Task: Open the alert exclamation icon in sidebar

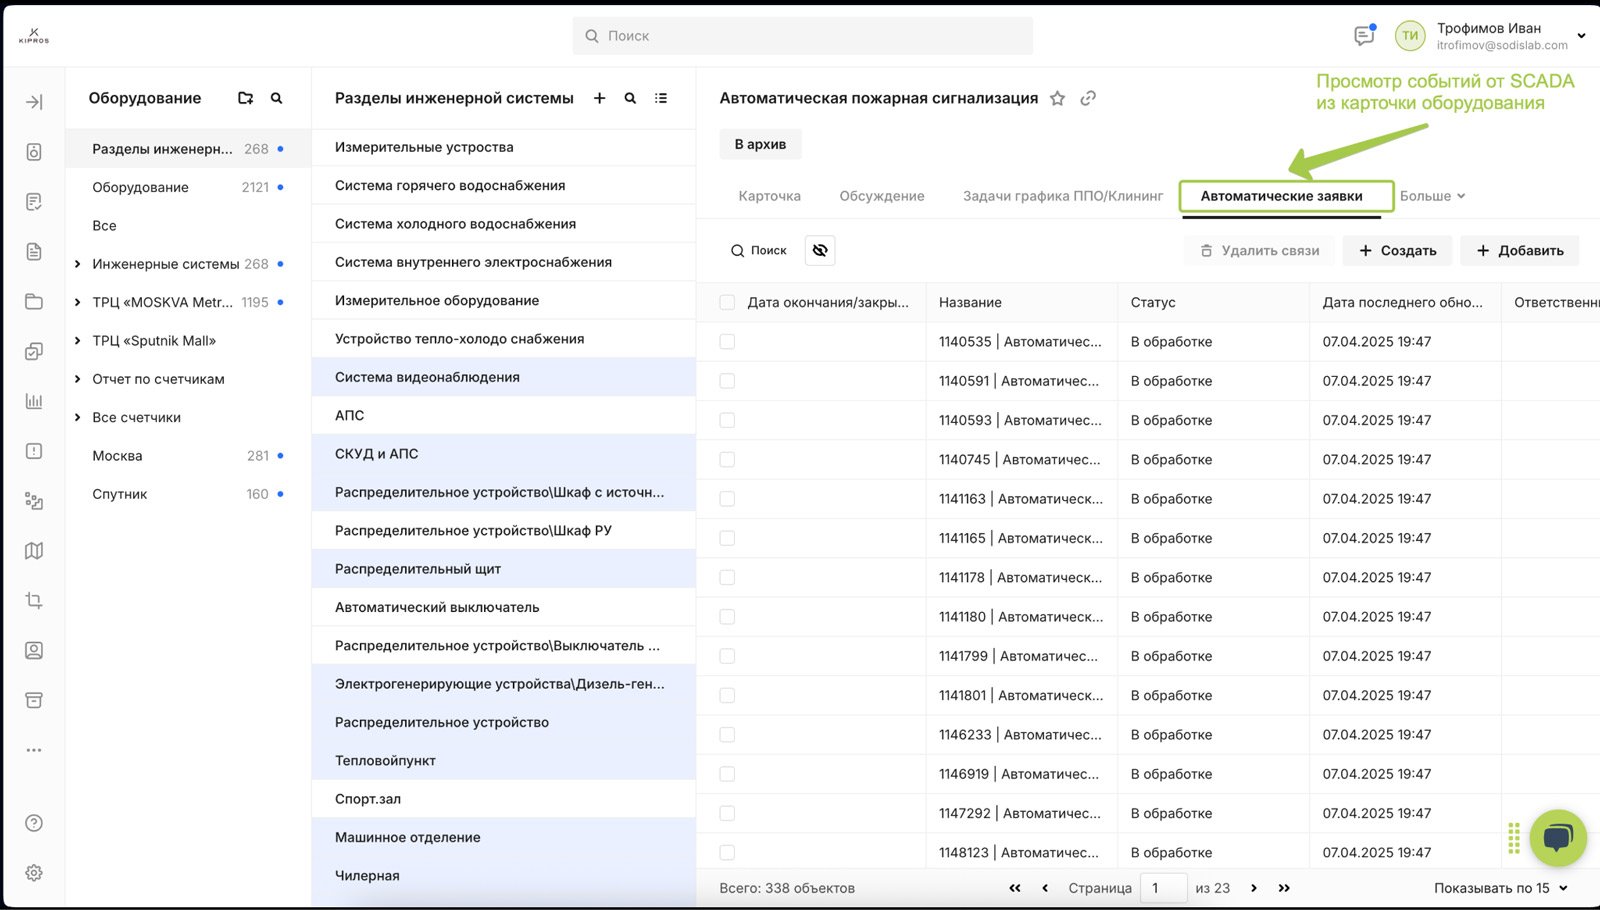Action: 34,451
